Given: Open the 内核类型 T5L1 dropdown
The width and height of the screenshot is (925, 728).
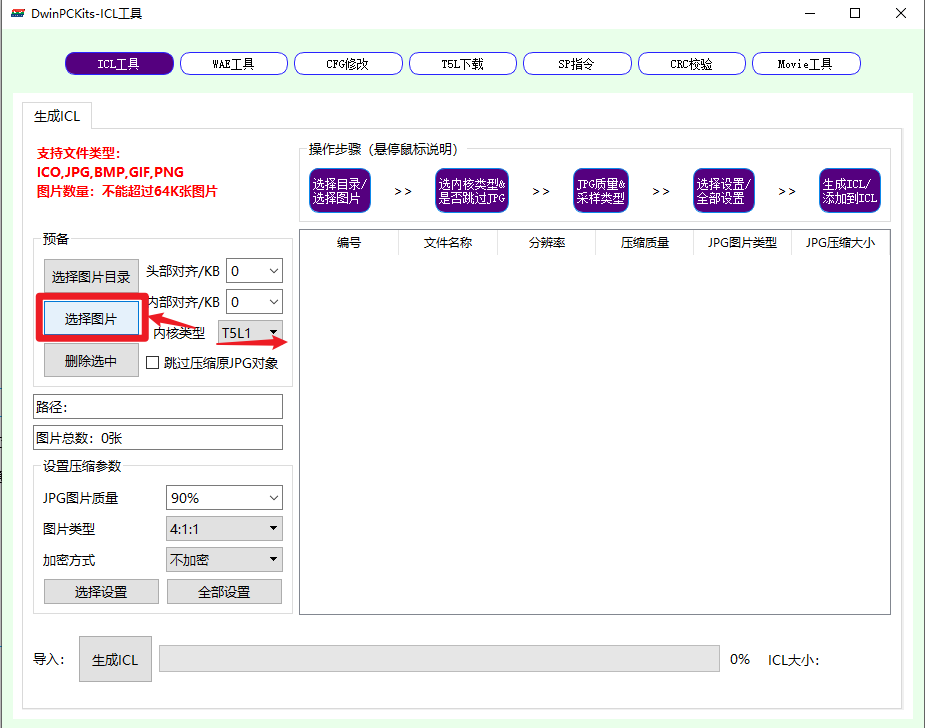Looking at the screenshot, I should (250, 333).
